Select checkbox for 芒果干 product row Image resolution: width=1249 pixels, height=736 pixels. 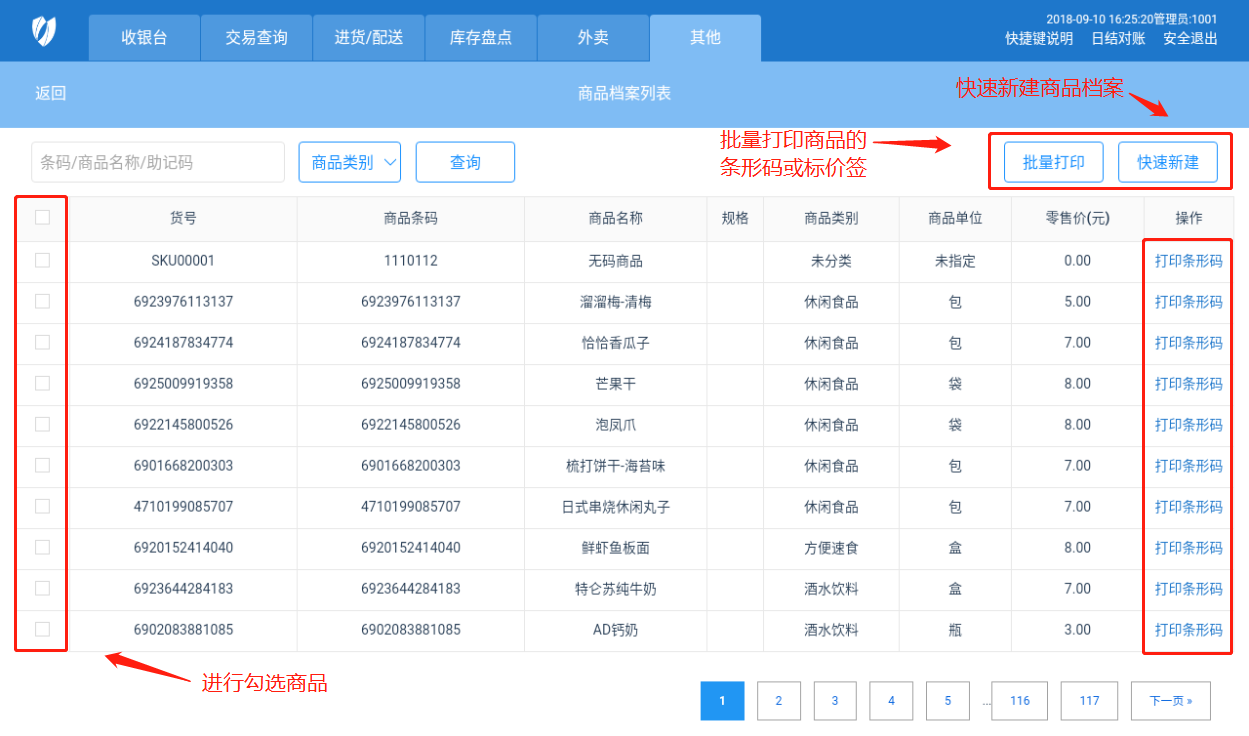[42, 383]
